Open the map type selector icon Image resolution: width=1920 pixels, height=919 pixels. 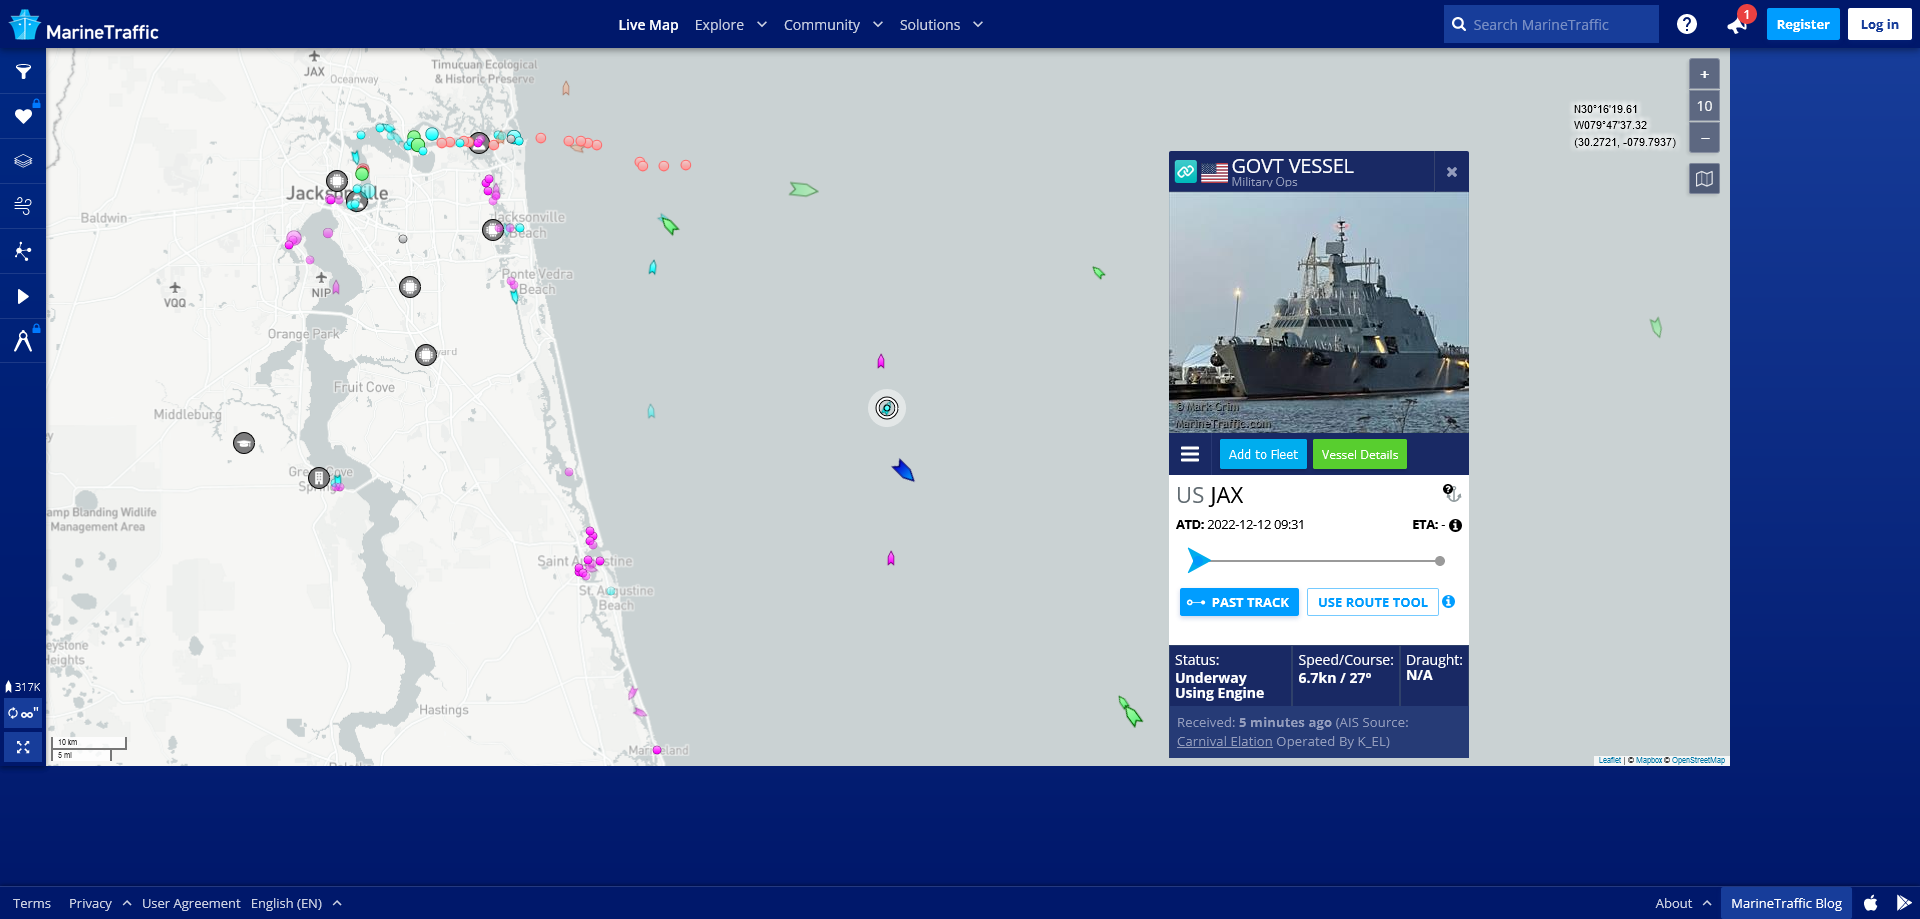click(x=1704, y=179)
